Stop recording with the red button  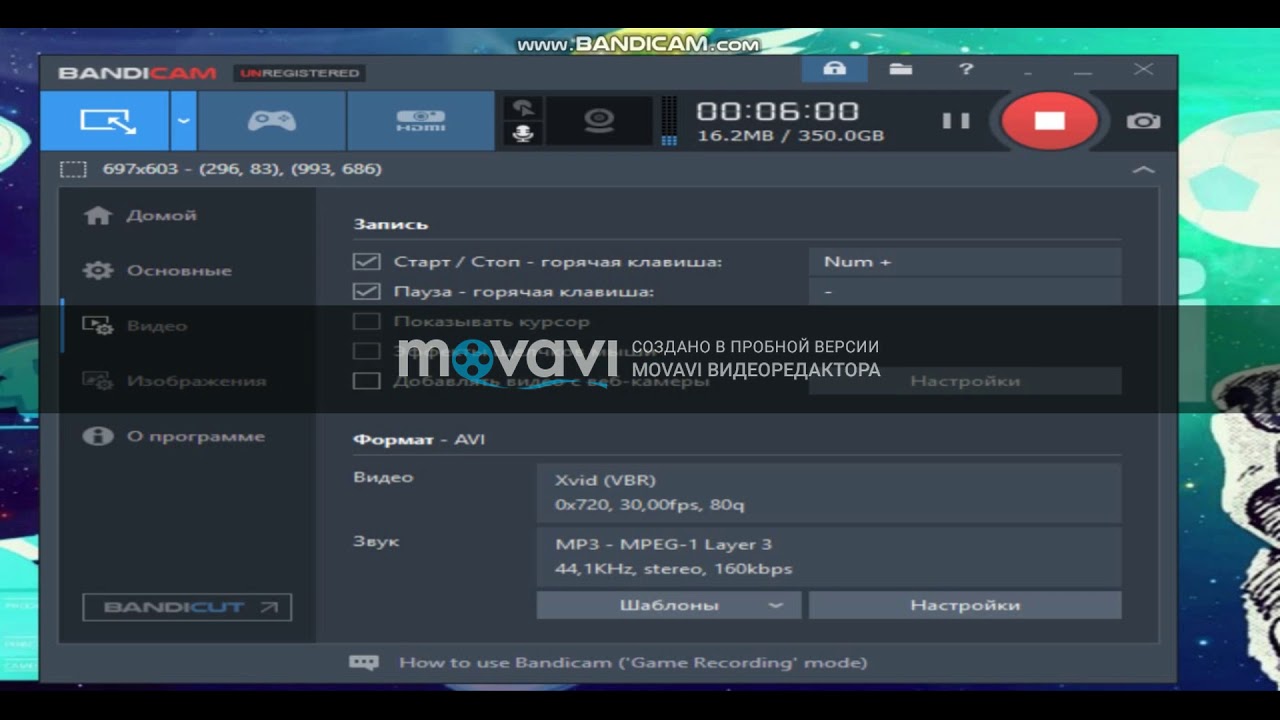click(x=1049, y=120)
